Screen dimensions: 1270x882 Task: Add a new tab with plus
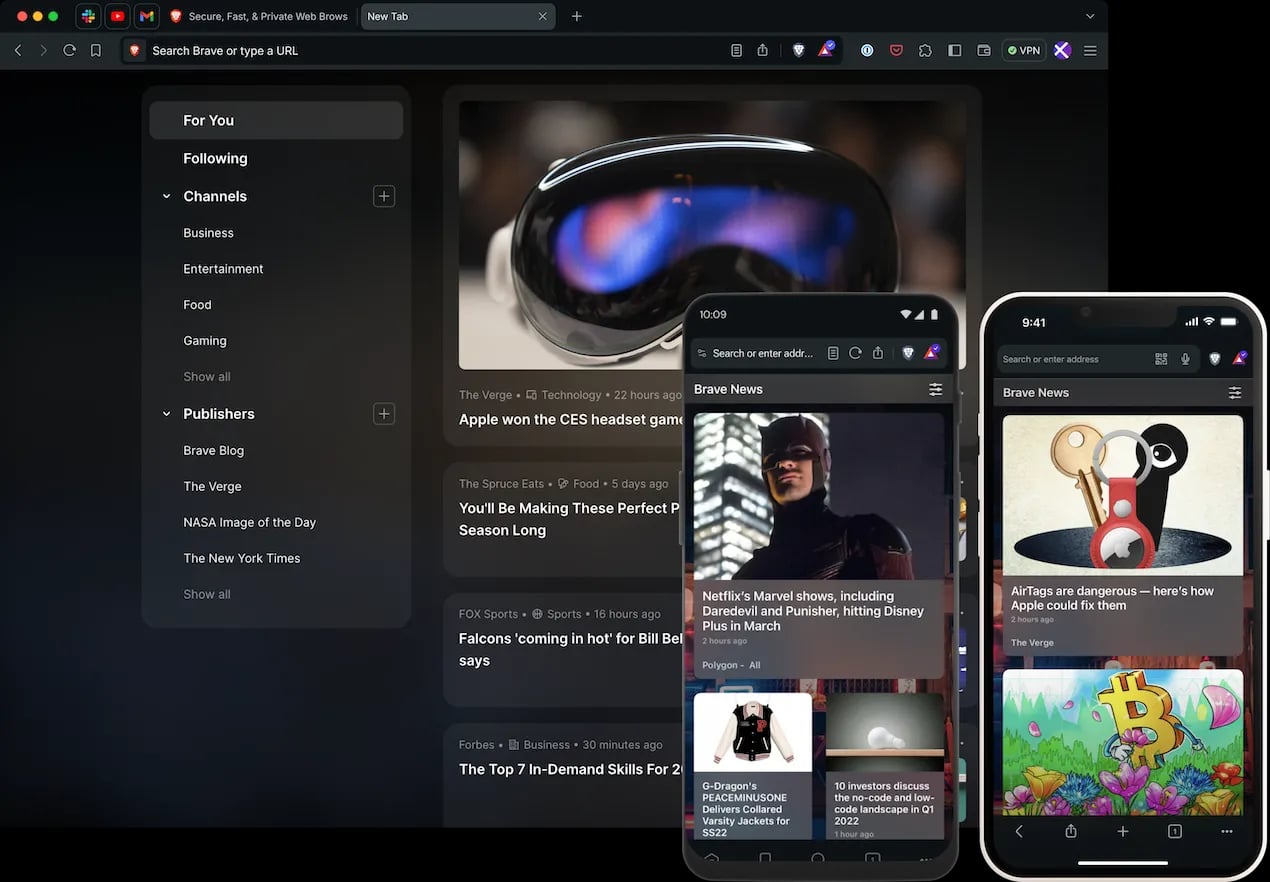pyautogui.click(x=577, y=16)
